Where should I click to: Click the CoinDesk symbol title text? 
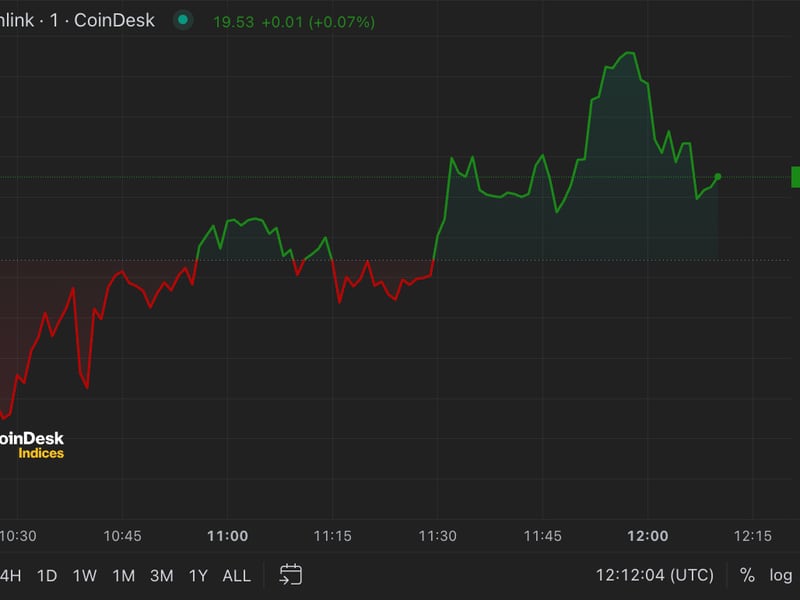pos(78,20)
